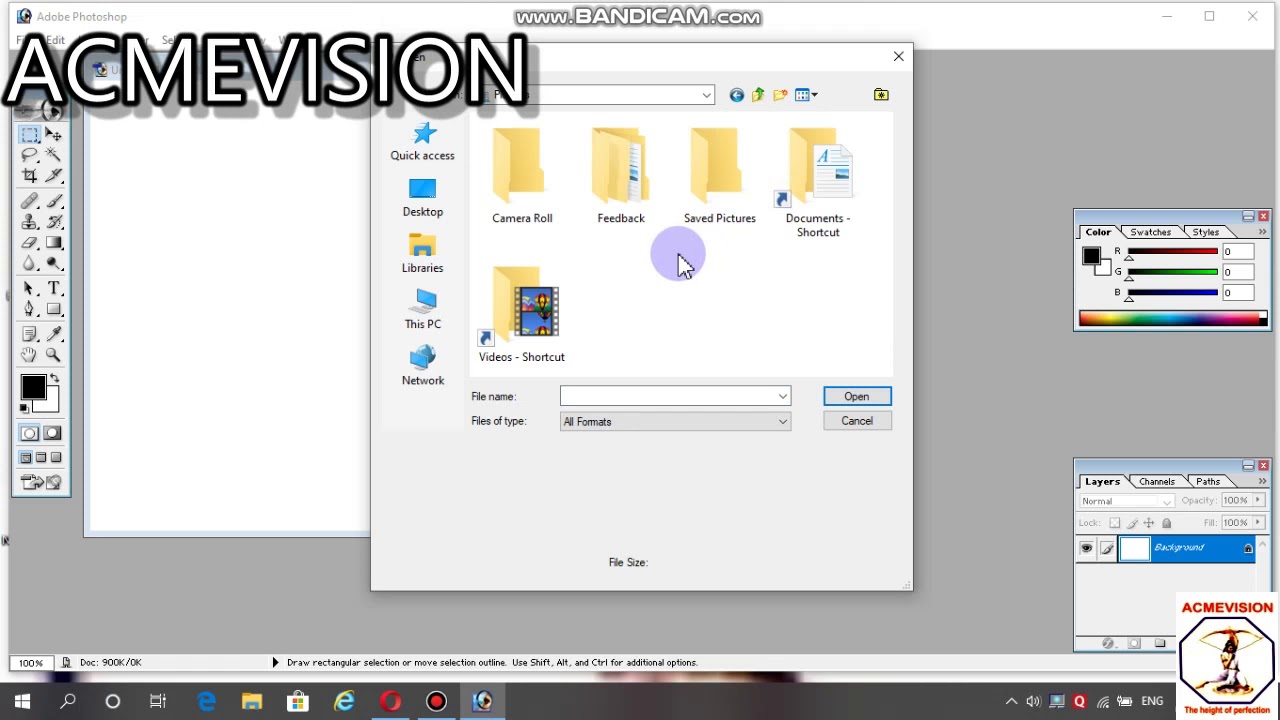
Task: Open the favorites icon in dialog
Action: [x=881, y=95]
